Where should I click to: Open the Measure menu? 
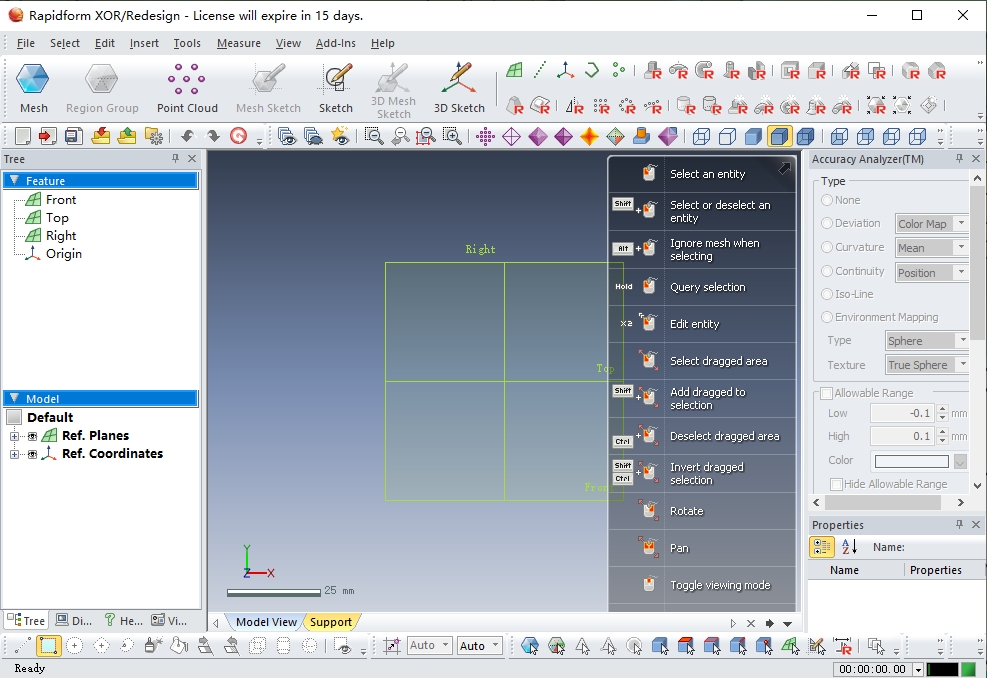pos(238,43)
